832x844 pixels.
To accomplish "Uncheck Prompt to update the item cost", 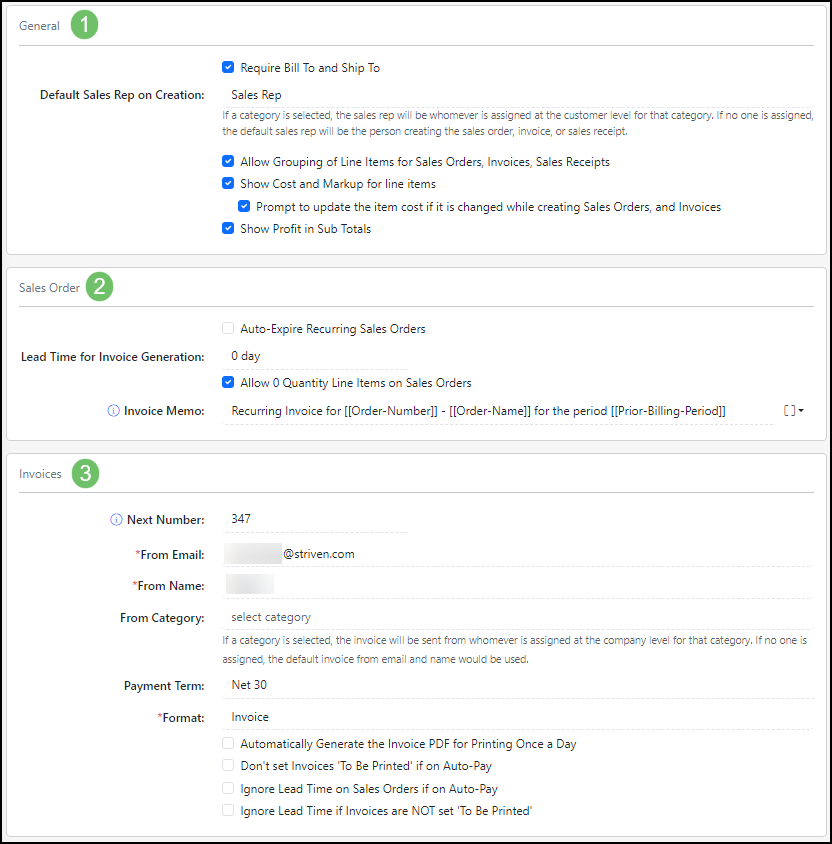I will tap(244, 207).
